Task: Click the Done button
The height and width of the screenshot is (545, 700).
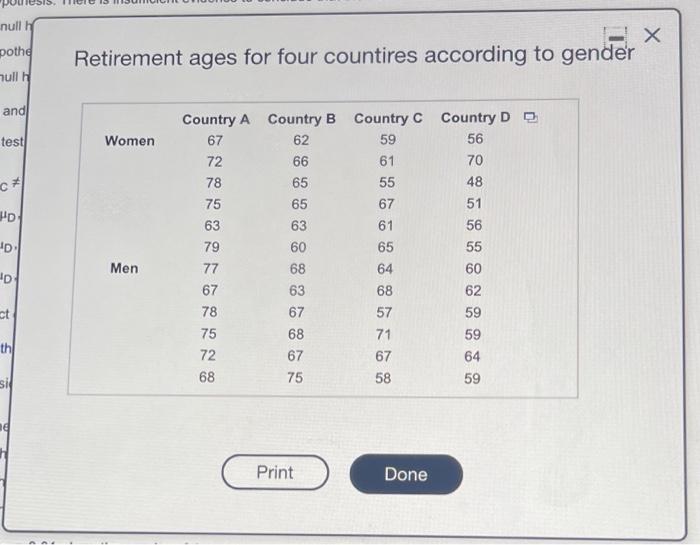Action: 406,474
